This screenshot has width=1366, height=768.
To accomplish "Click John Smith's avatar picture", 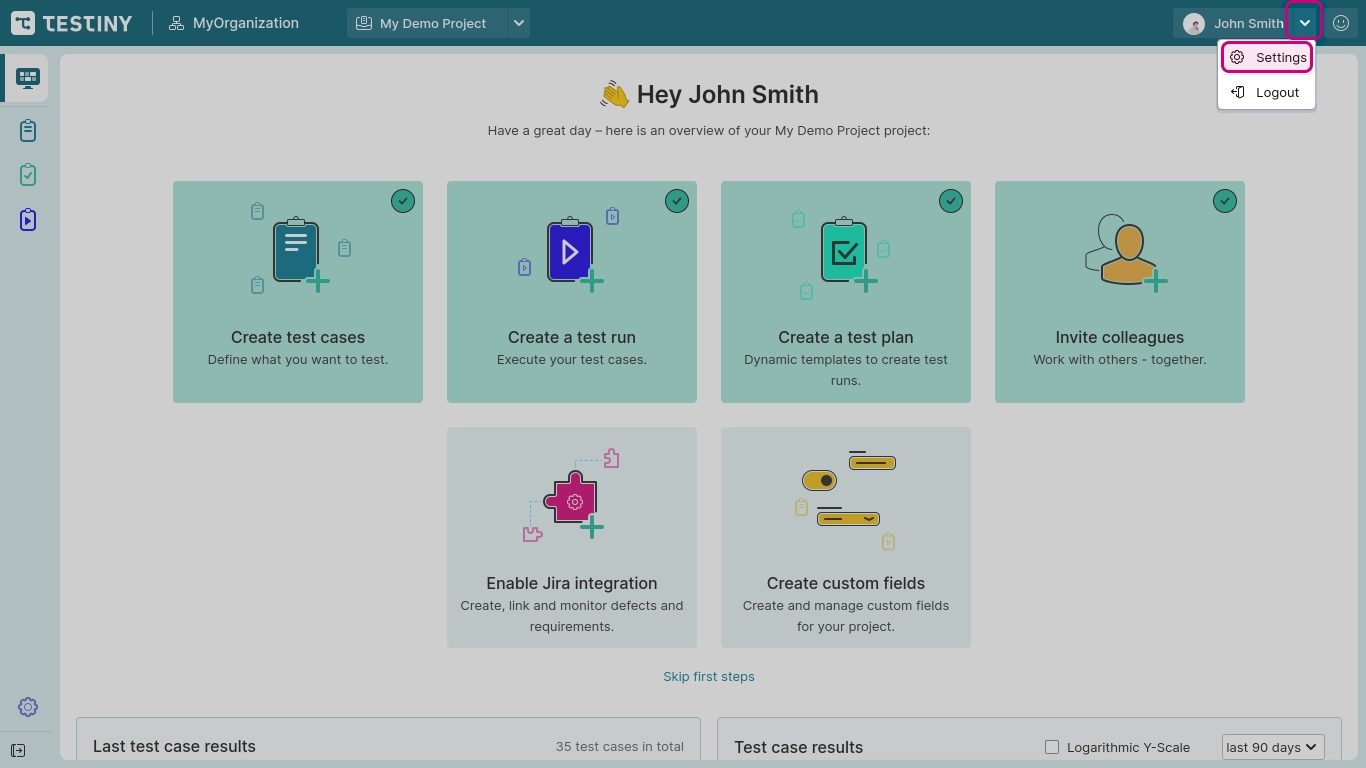I will point(1193,24).
